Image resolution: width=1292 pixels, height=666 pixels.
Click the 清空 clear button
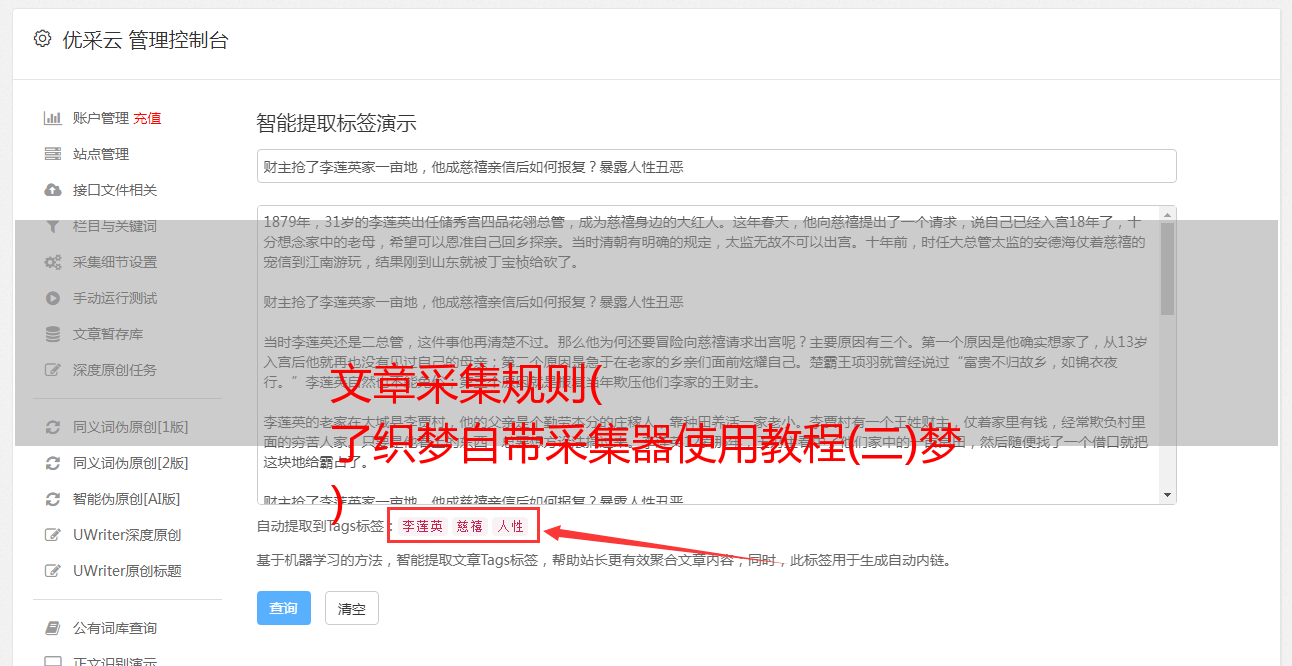click(352, 608)
